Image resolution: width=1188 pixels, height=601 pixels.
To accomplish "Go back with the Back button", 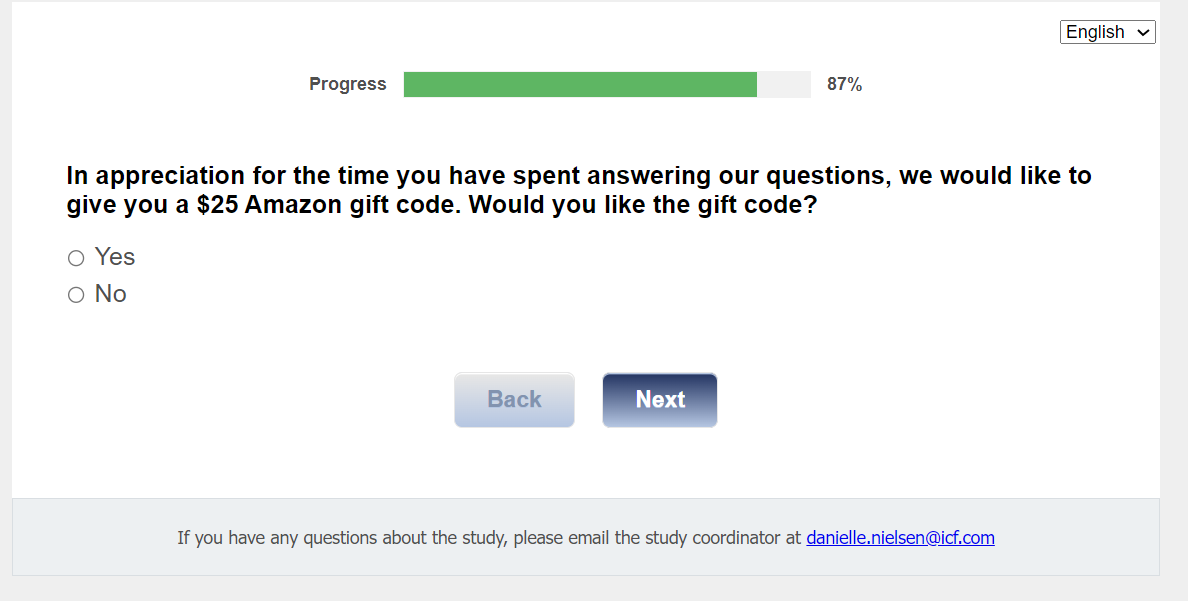I will pyautogui.click(x=514, y=400).
